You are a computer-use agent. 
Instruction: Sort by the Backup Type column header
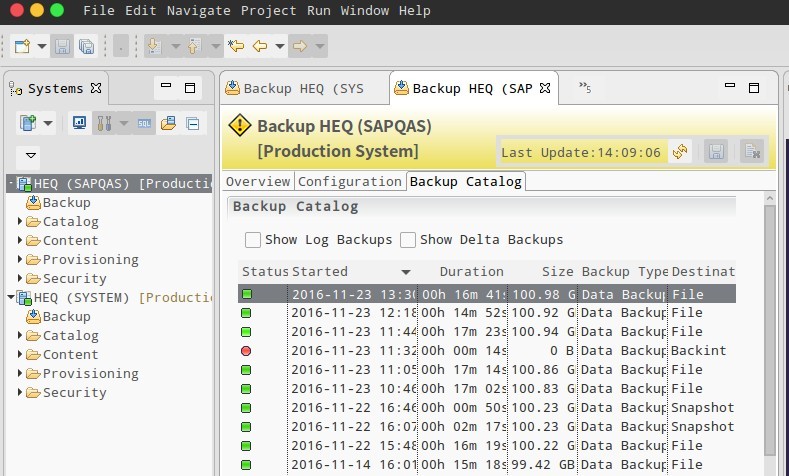tap(624, 272)
